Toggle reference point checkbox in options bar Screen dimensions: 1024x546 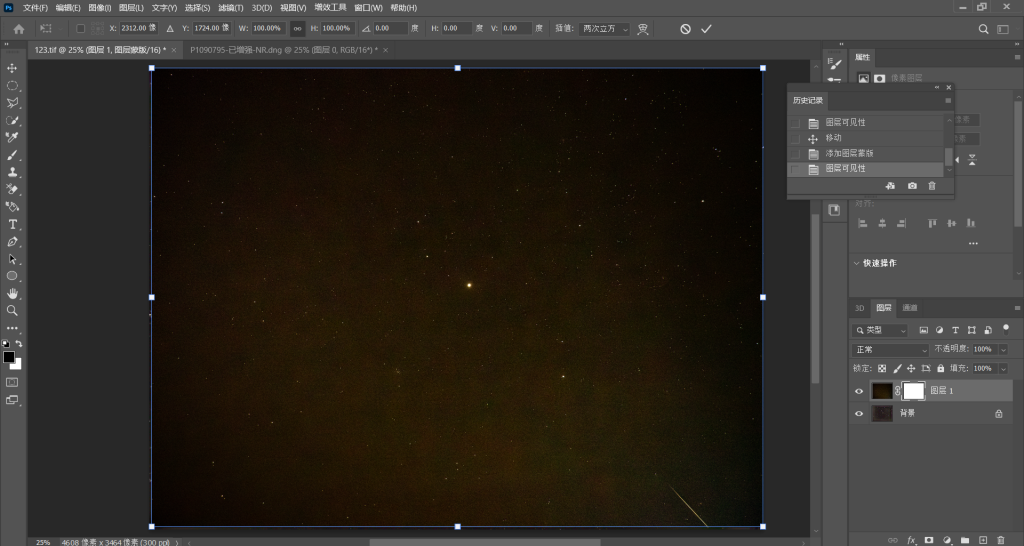coord(80,29)
